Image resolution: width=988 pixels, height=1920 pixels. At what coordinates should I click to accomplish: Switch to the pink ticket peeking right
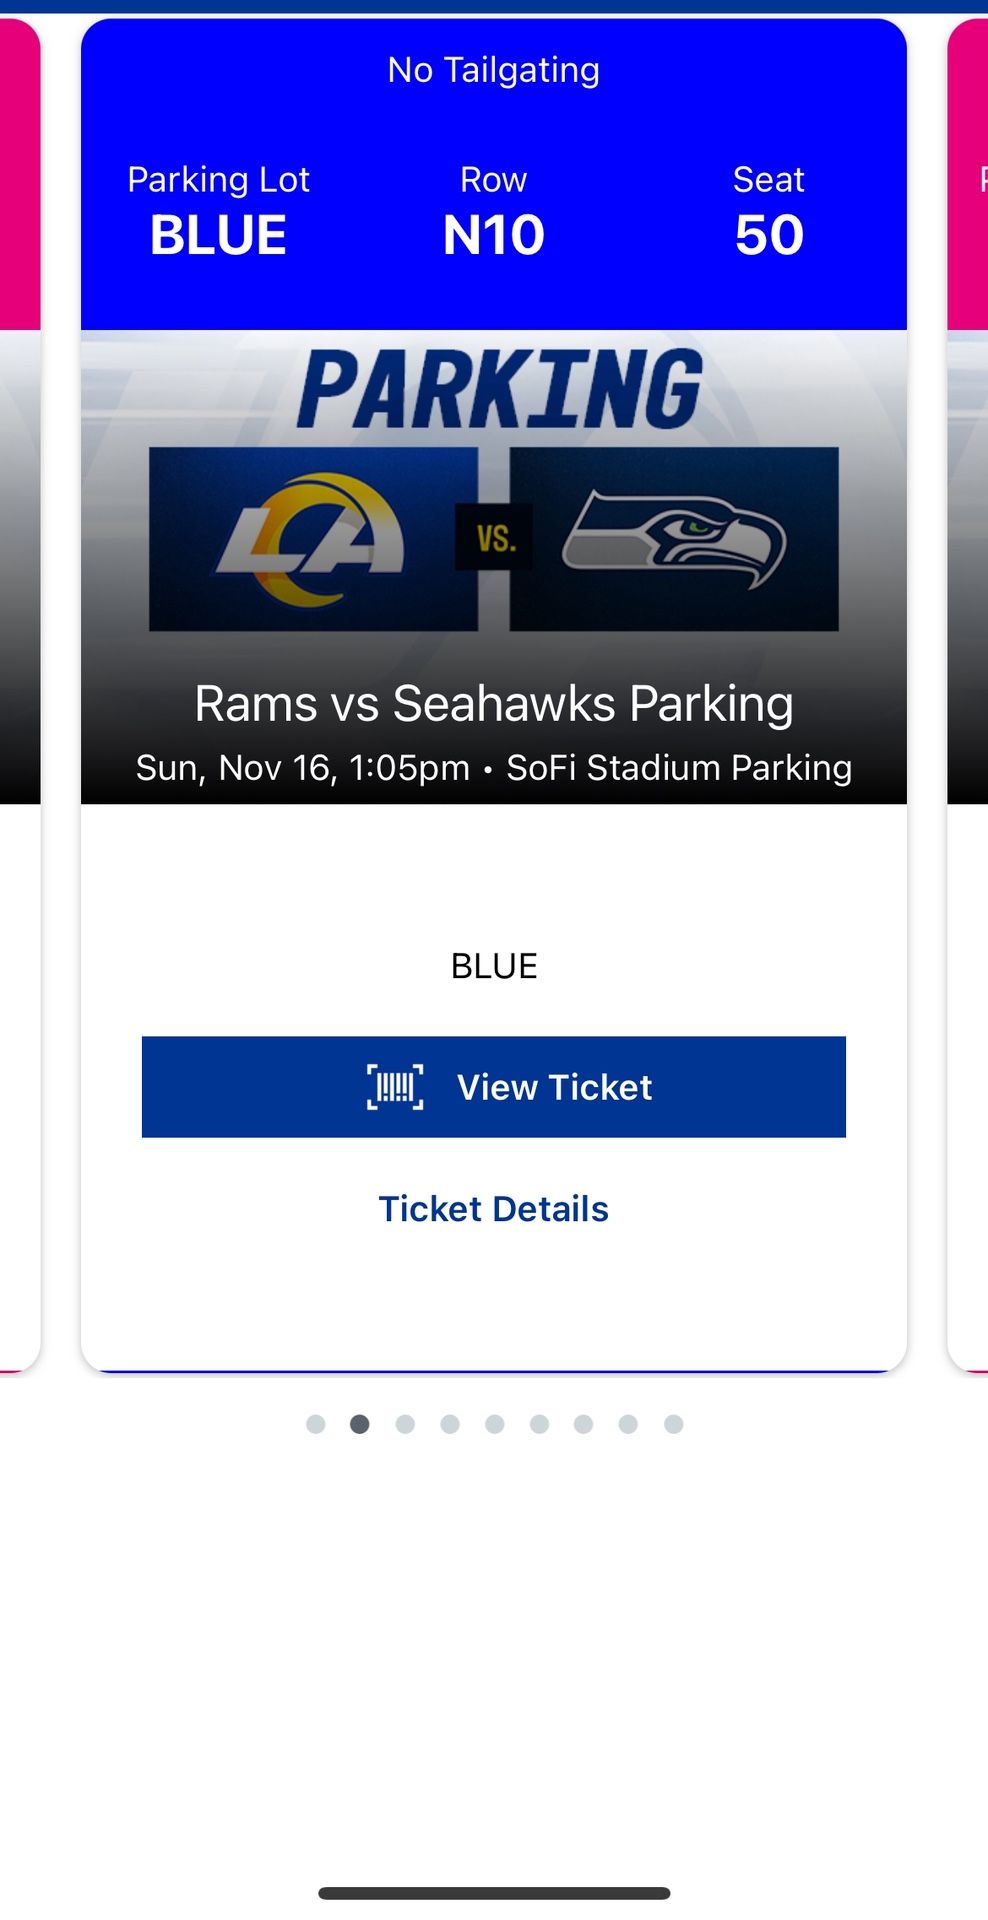[968, 200]
